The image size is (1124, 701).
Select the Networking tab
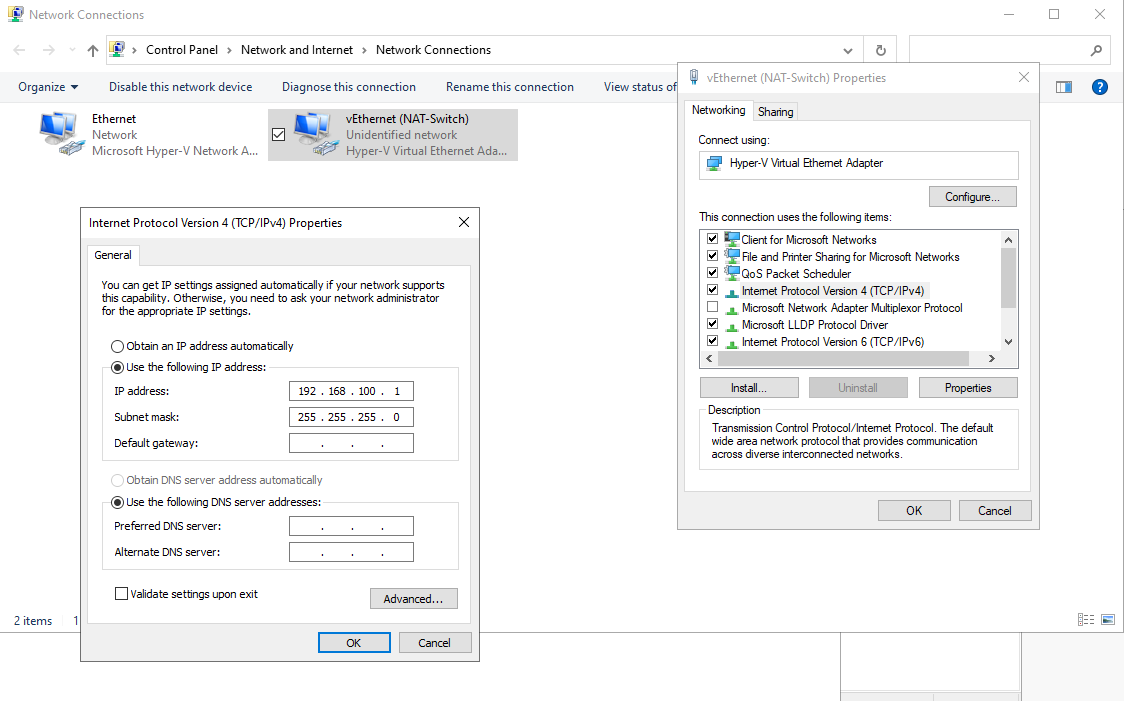tap(718, 110)
